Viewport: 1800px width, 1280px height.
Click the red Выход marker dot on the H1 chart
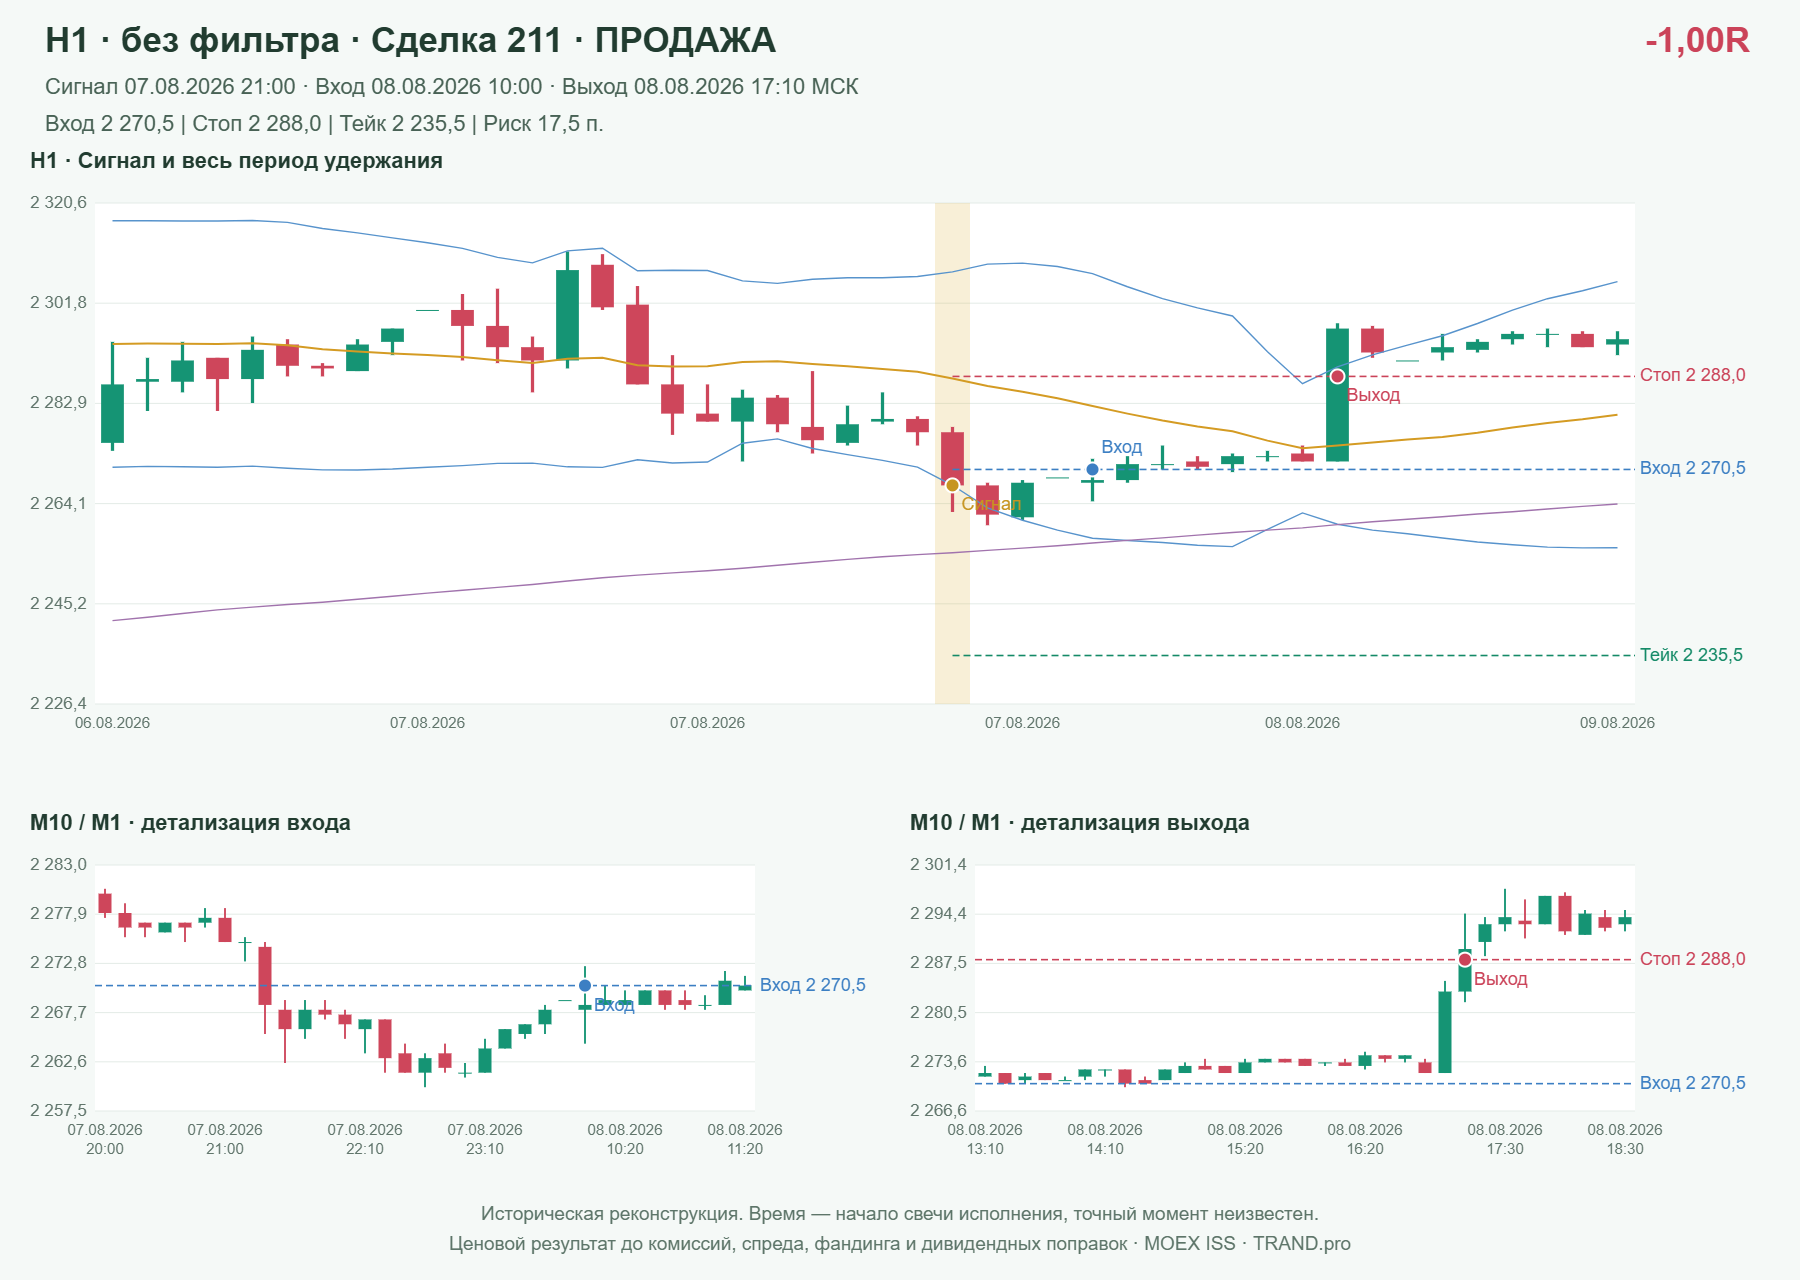coord(1337,376)
